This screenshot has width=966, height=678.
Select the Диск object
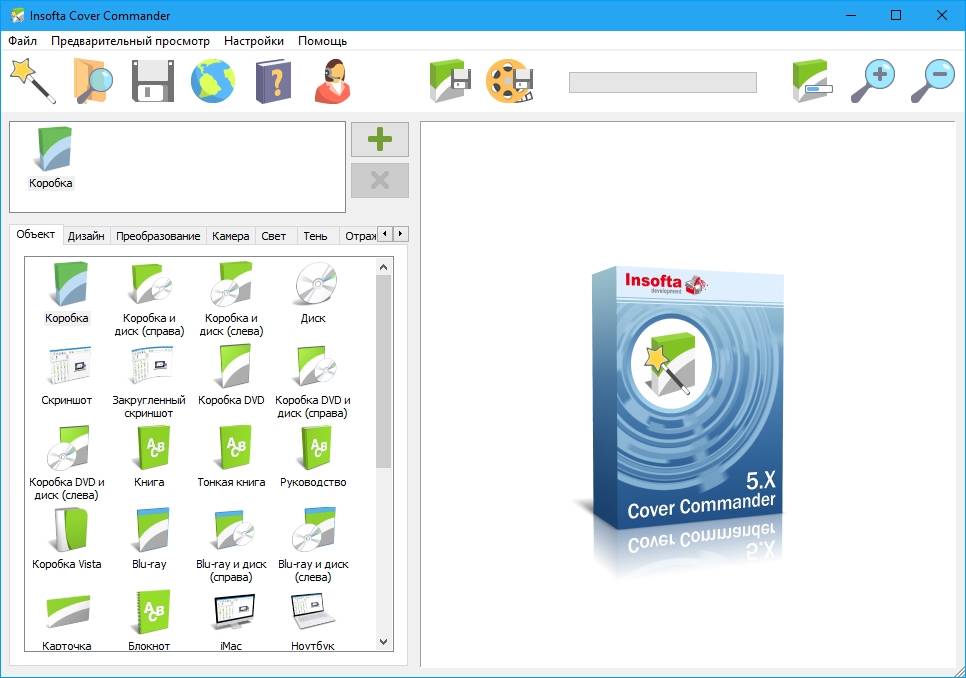point(313,293)
